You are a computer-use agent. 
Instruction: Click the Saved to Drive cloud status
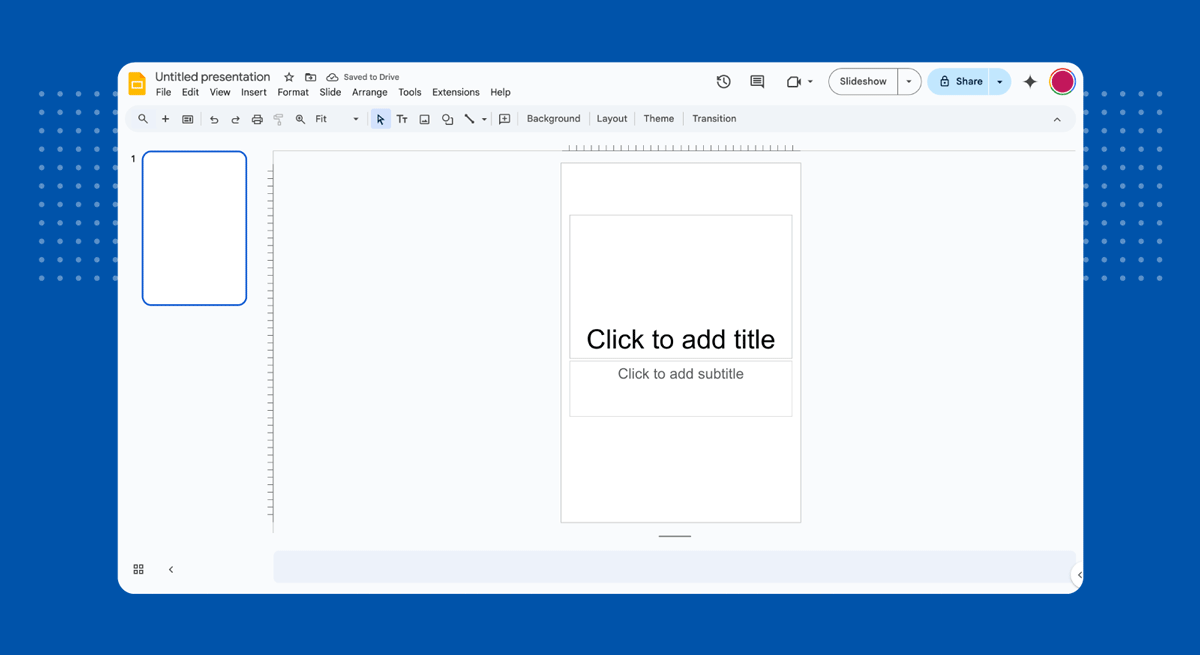pos(363,77)
